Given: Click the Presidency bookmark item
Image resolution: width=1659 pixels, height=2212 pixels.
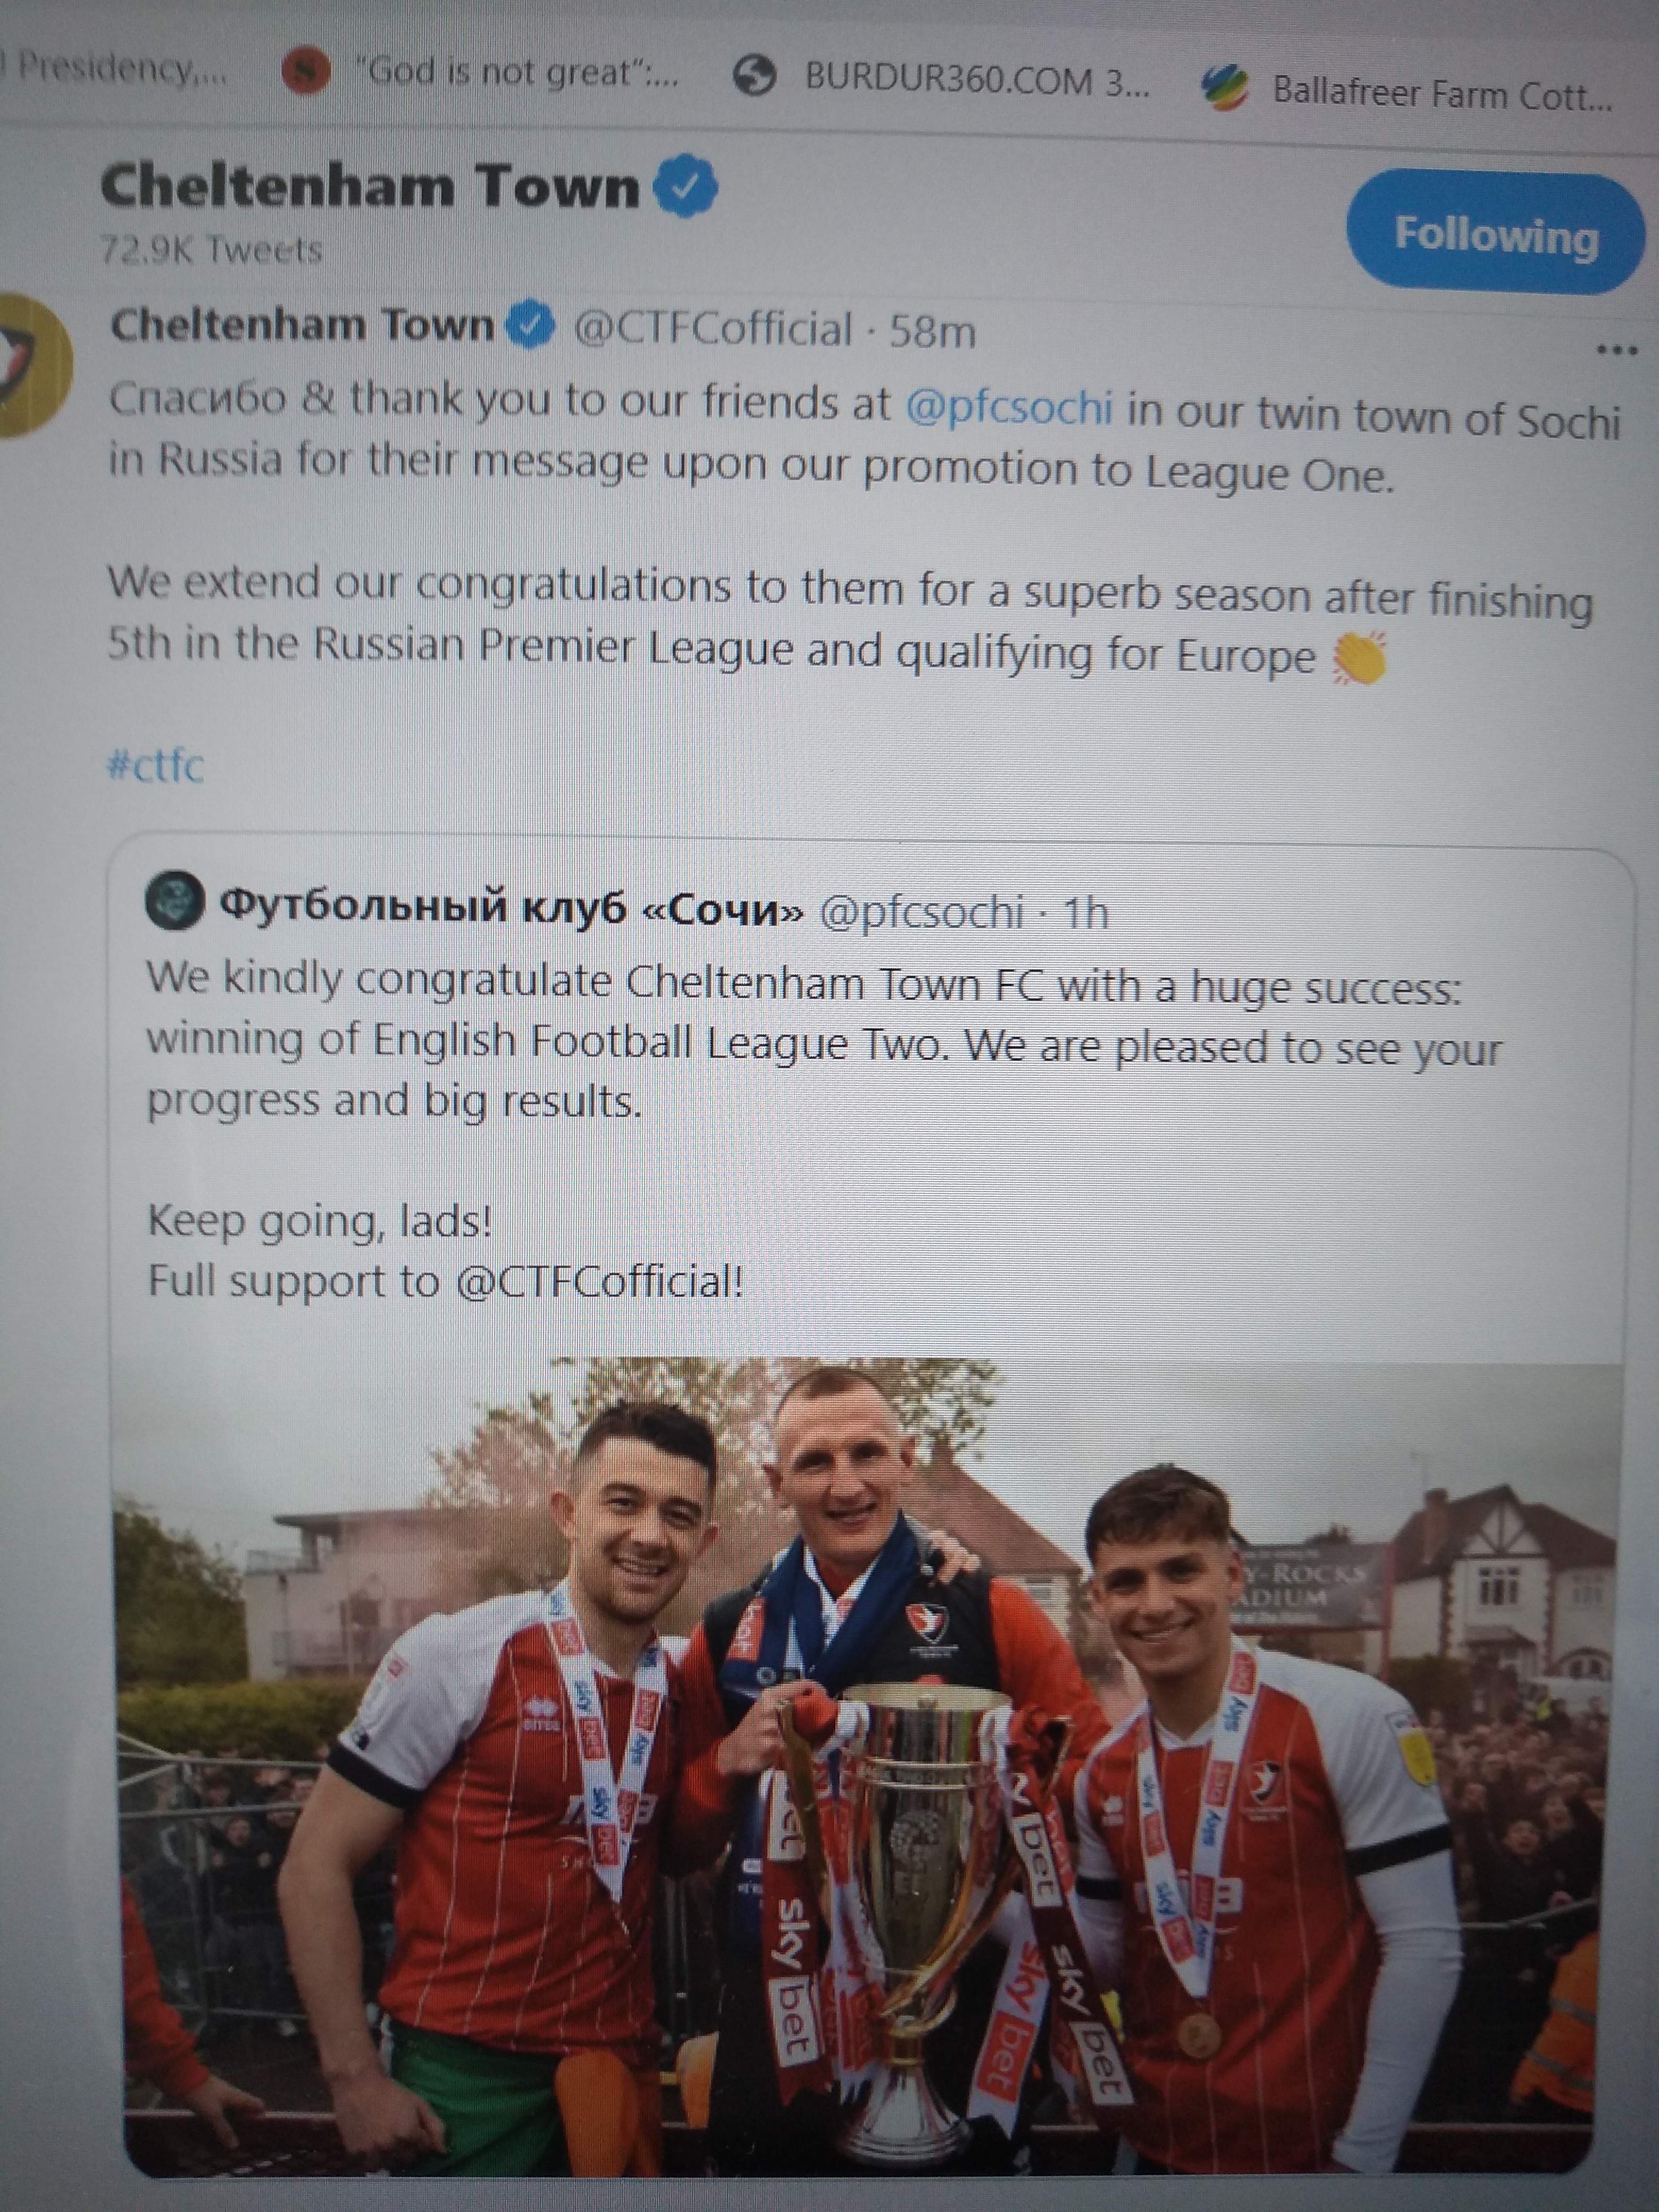Looking at the screenshot, I should (x=114, y=68).
